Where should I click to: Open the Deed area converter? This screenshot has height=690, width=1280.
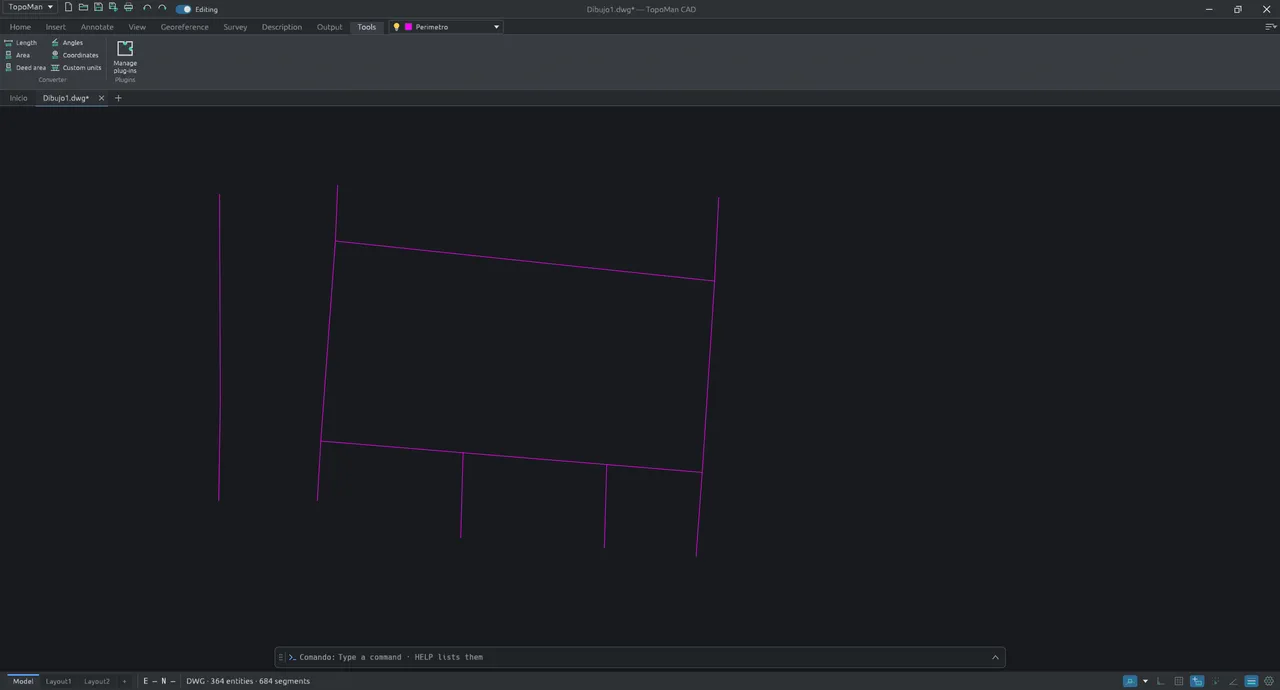pyautogui.click(x=25, y=68)
